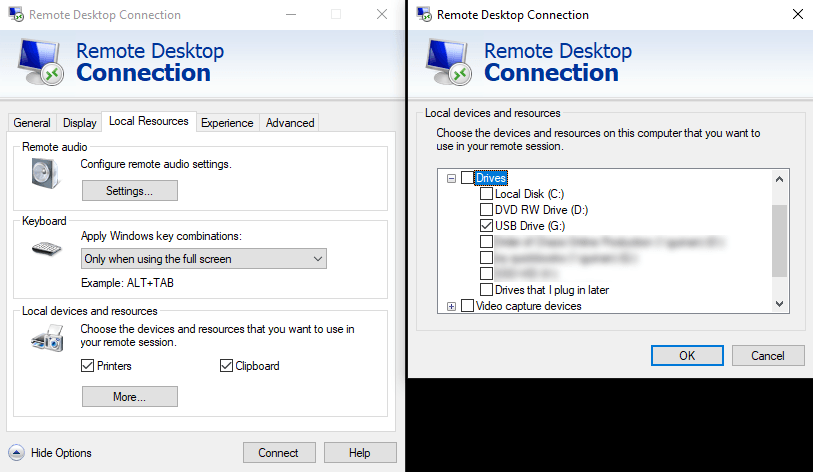Confirm with the OK button
Image resolution: width=813 pixels, height=472 pixels.
(x=687, y=356)
